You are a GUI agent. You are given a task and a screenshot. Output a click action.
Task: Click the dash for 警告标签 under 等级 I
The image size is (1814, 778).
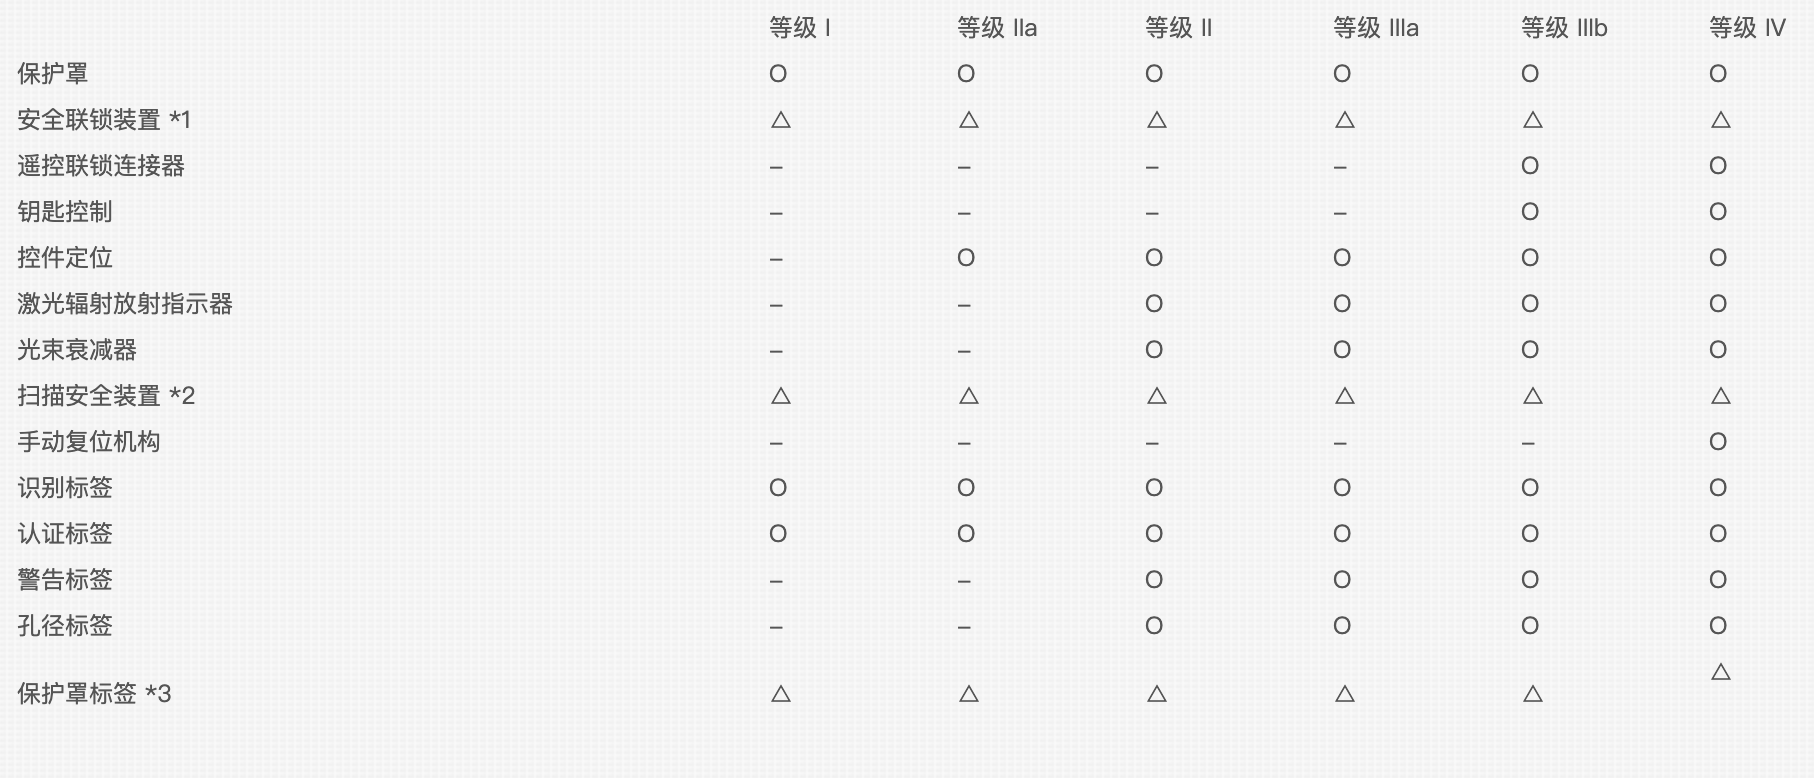pyautogui.click(x=776, y=581)
